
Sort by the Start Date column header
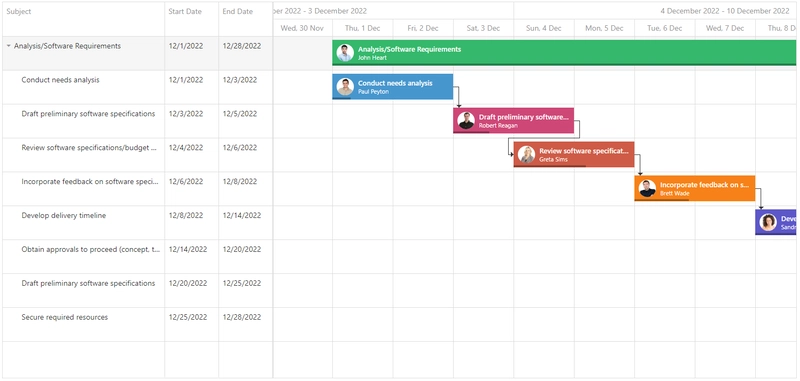[x=192, y=19]
